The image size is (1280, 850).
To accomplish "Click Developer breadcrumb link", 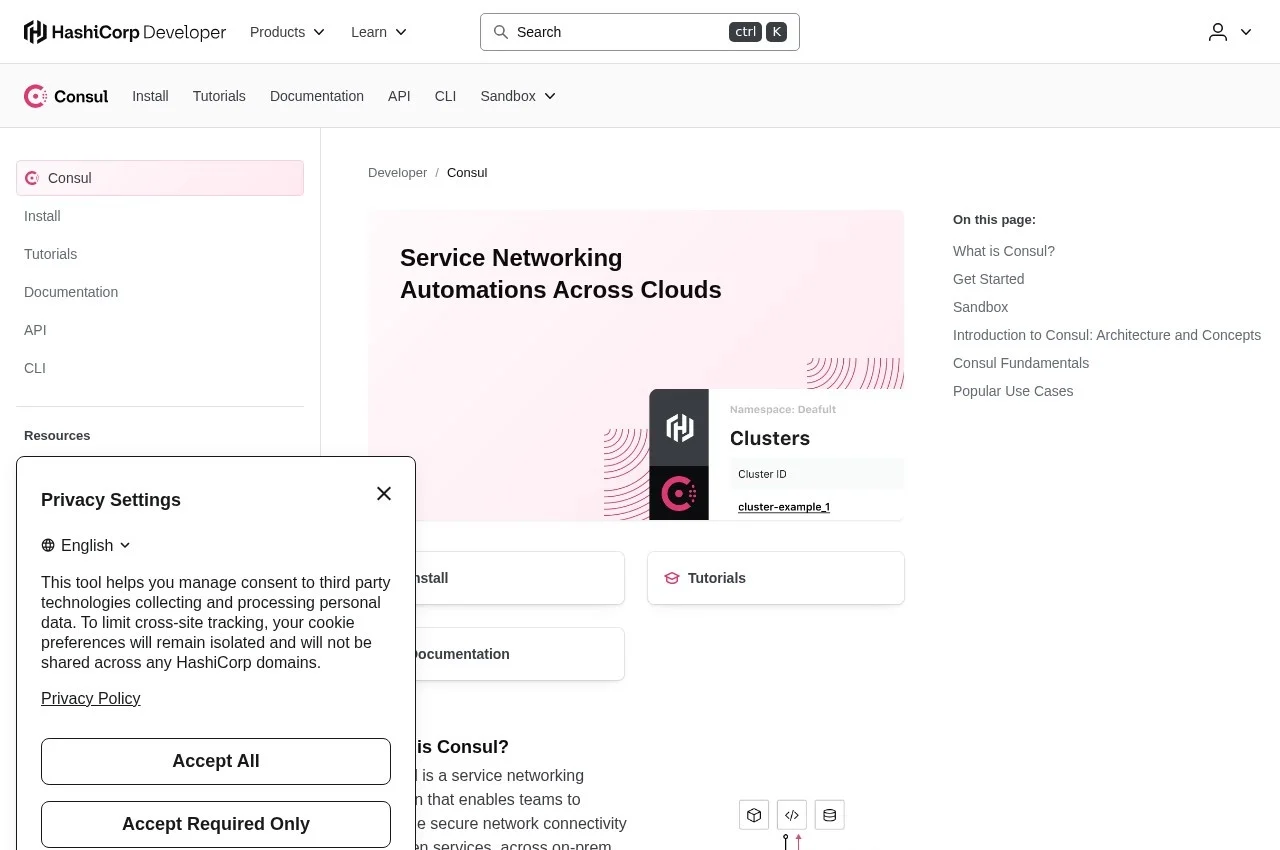I will [397, 173].
